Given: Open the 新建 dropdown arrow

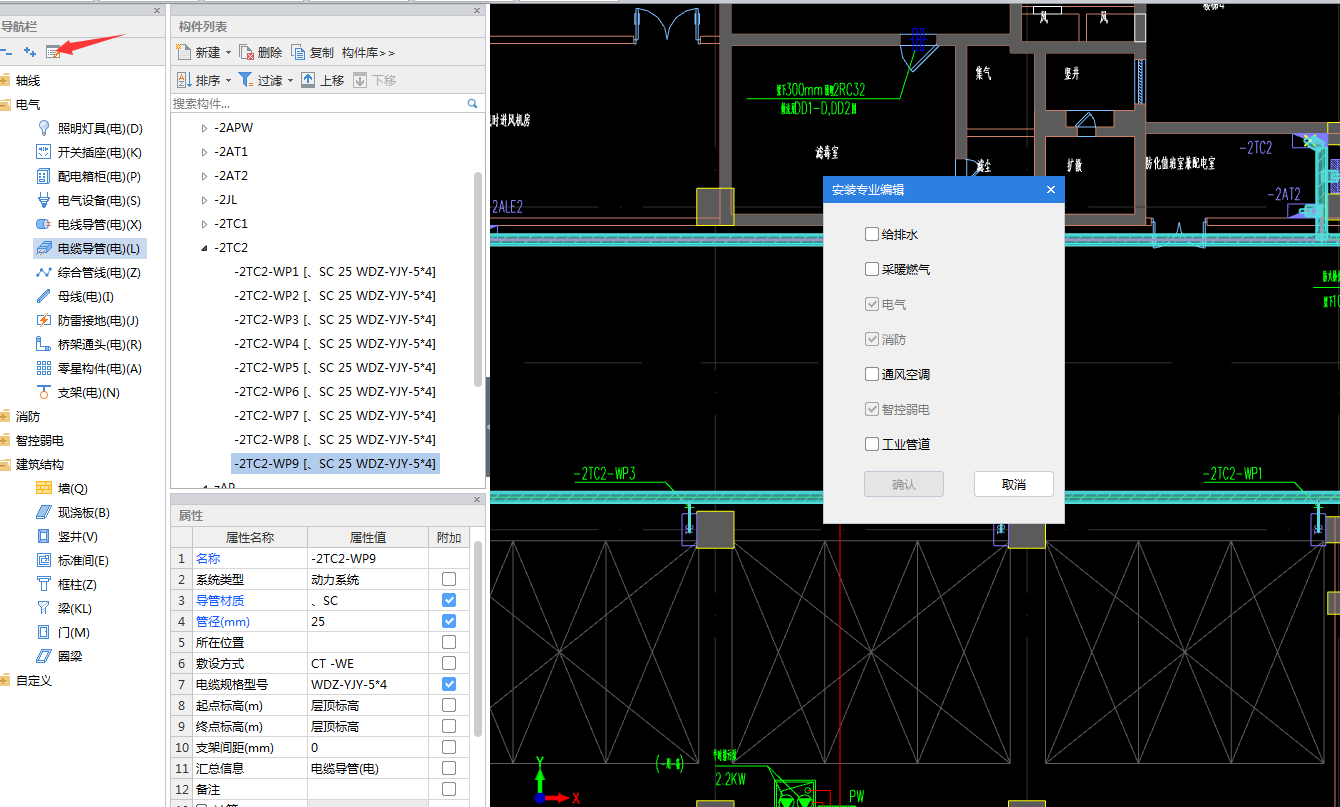Looking at the screenshot, I should coord(229,52).
